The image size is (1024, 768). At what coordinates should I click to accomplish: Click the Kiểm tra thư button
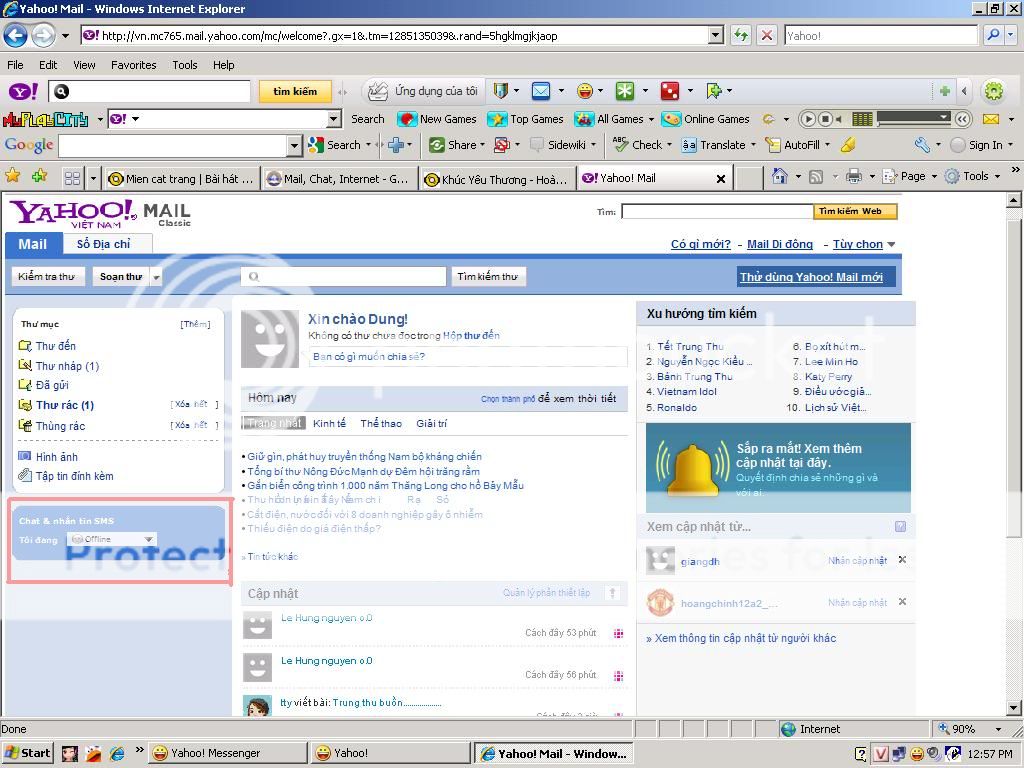pyautogui.click(x=47, y=277)
